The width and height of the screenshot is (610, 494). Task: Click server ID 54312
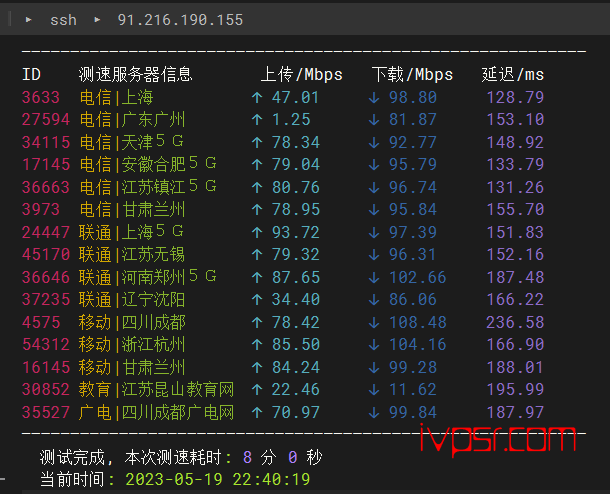pyautogui.click(x=46, y=345)
